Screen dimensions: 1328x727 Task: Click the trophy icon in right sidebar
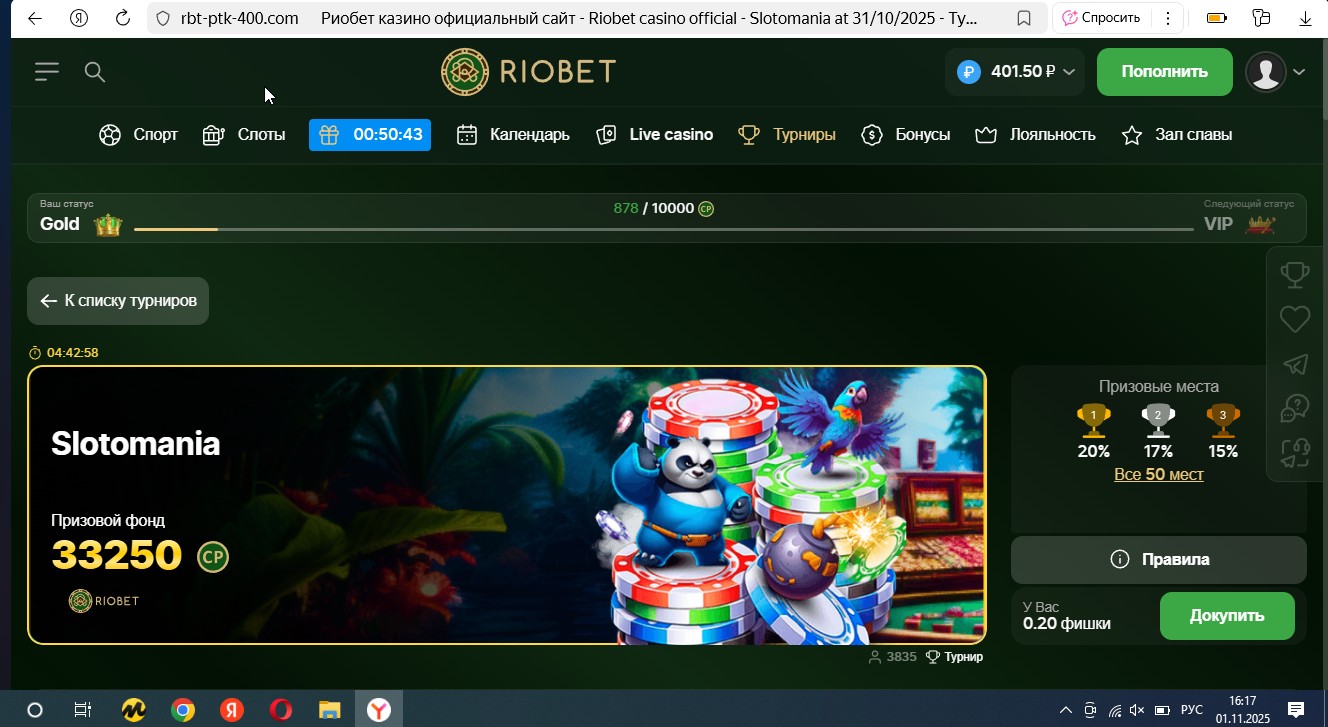pyautogui.click(x=1295, y=274)
